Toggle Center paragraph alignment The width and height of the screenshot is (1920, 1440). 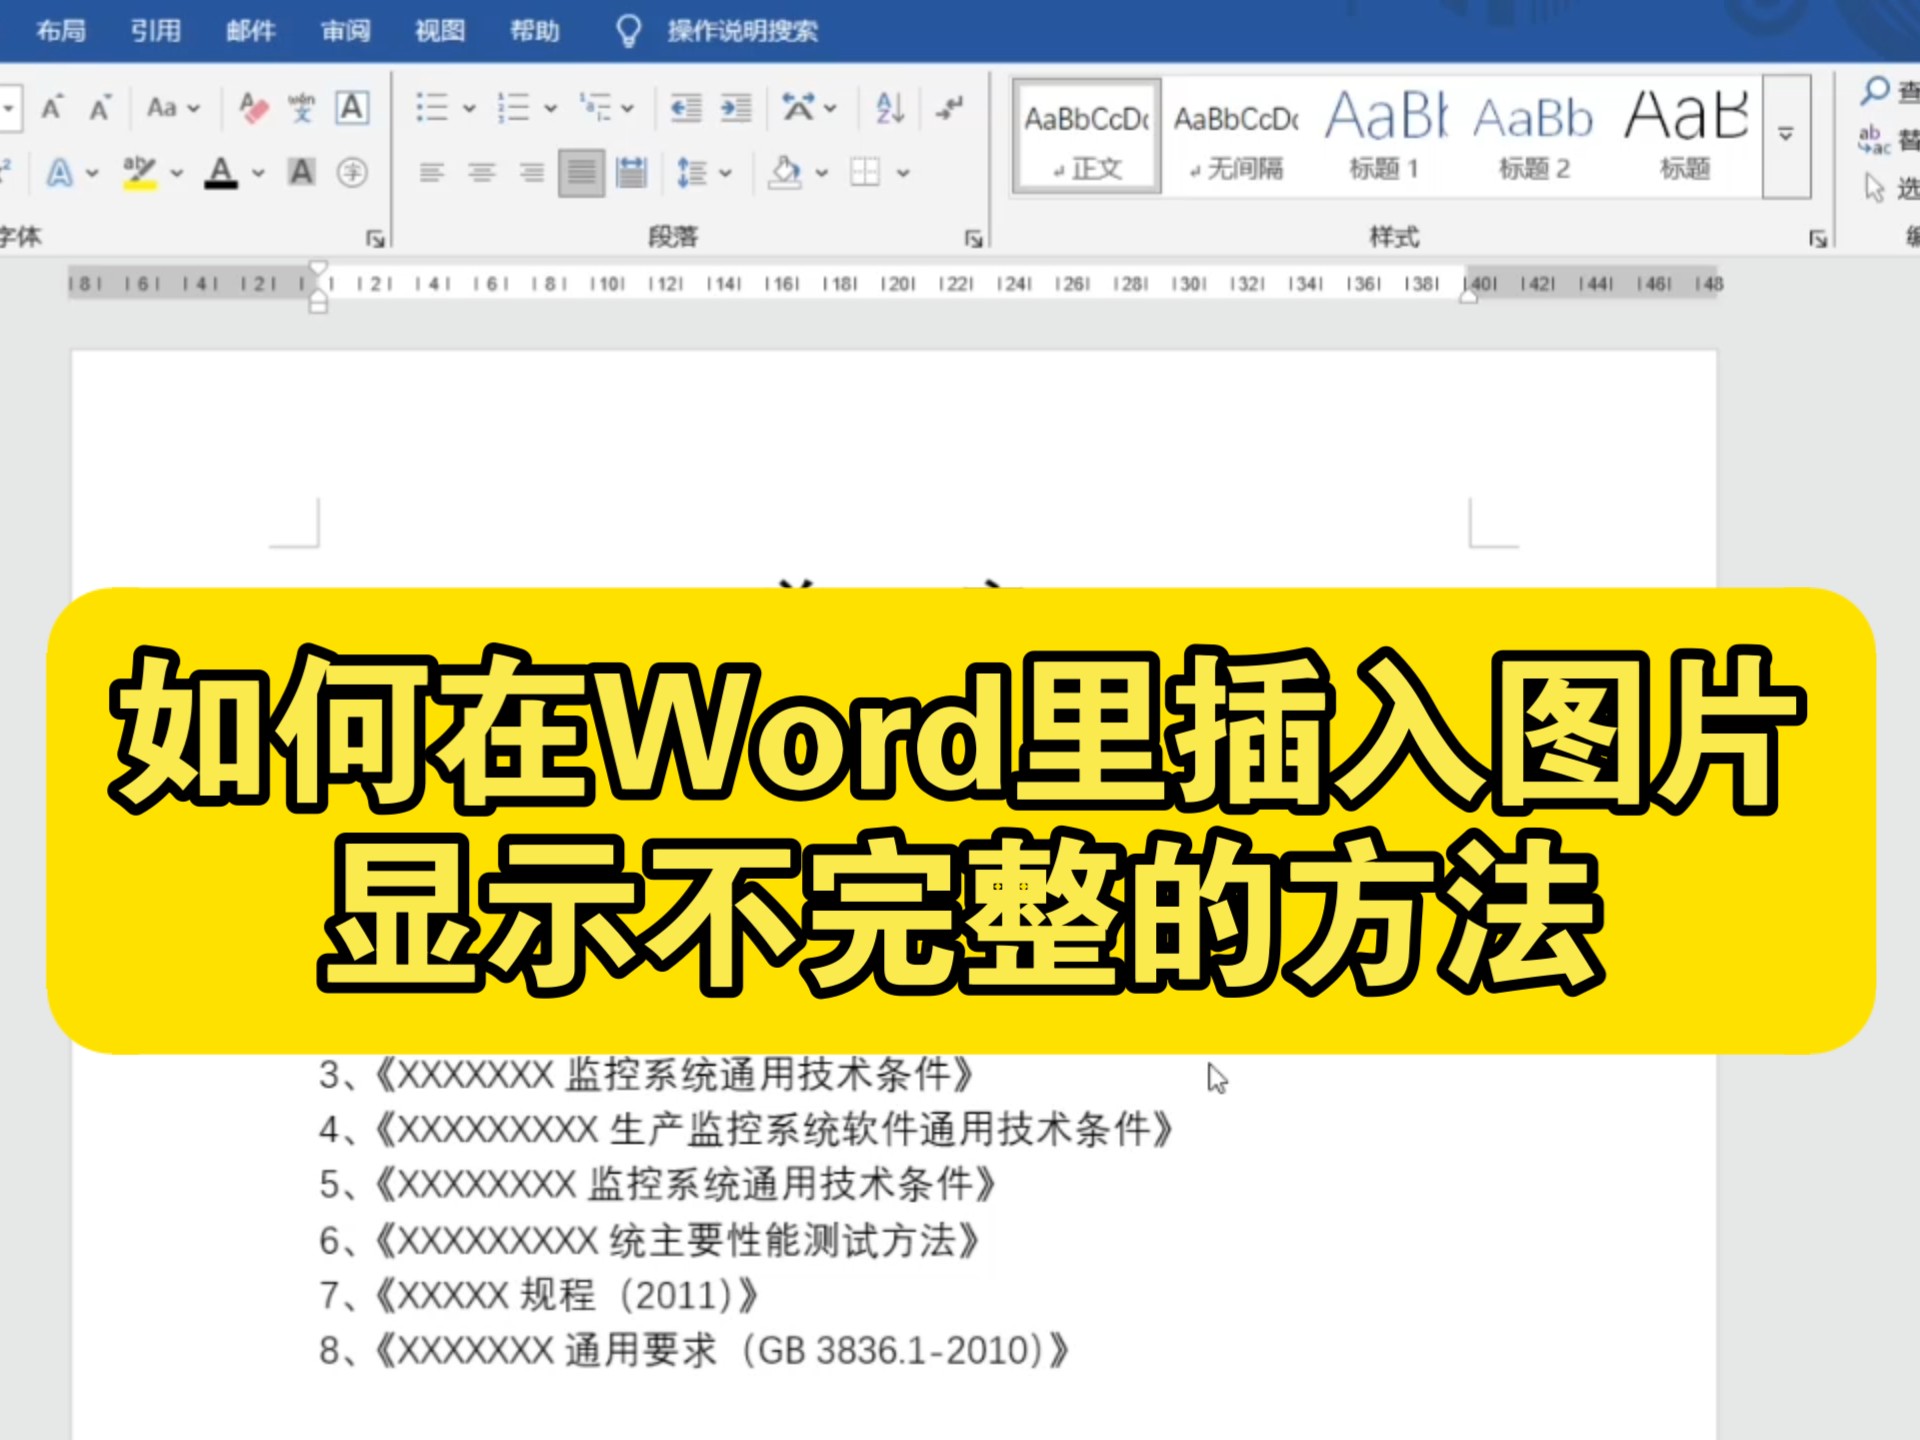tap(482, 173)
